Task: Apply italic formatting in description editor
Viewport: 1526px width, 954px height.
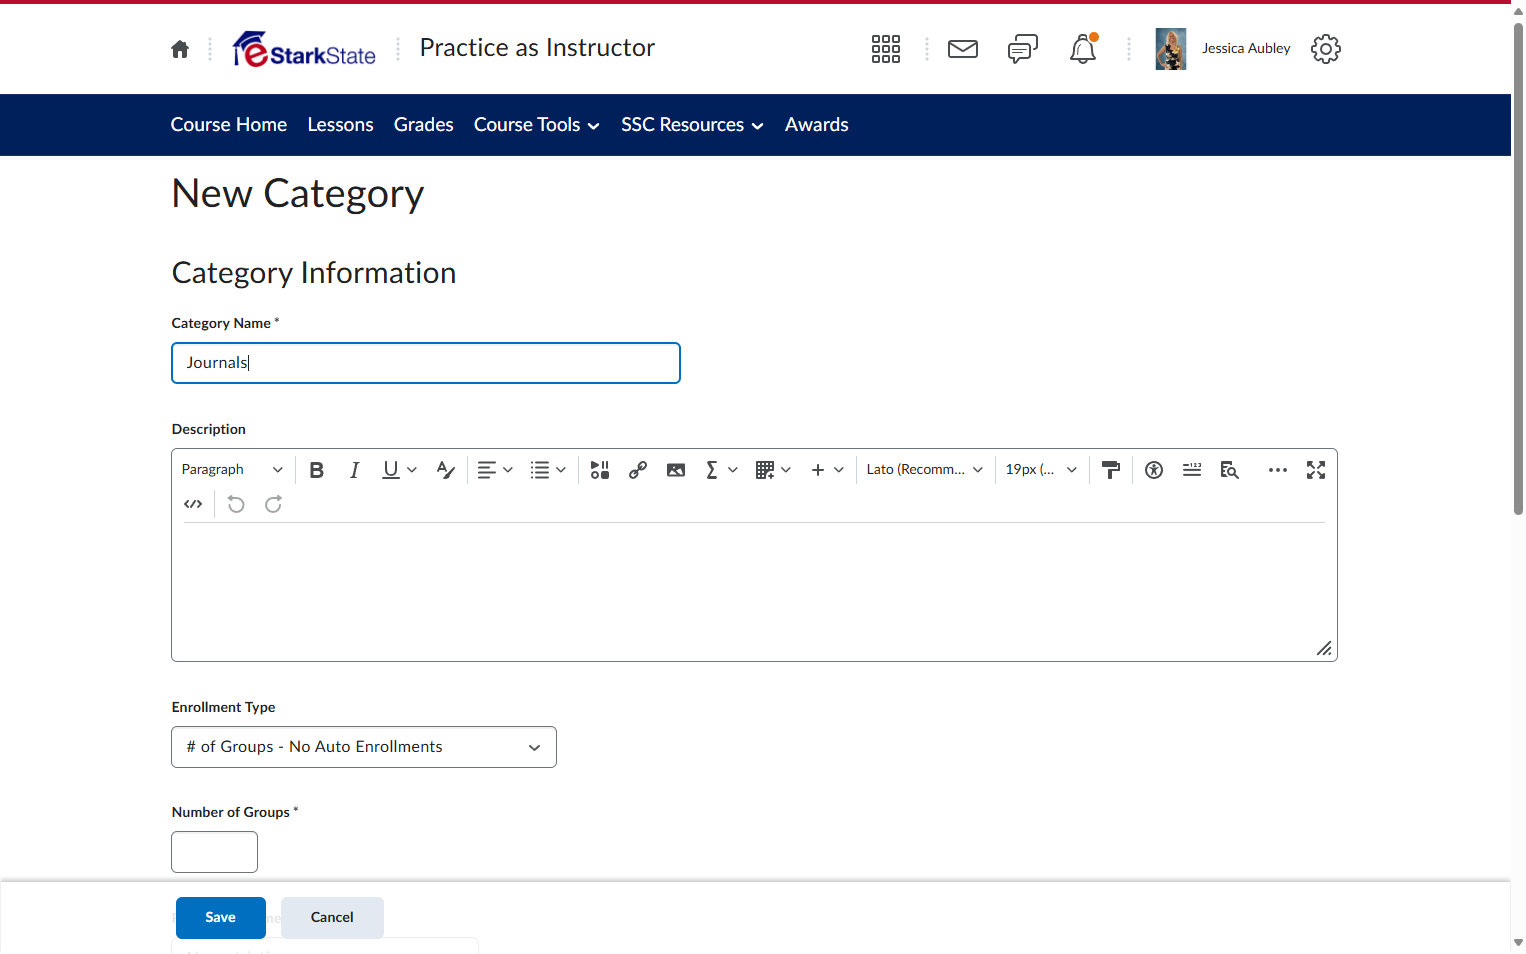Action: pos(354,470)
